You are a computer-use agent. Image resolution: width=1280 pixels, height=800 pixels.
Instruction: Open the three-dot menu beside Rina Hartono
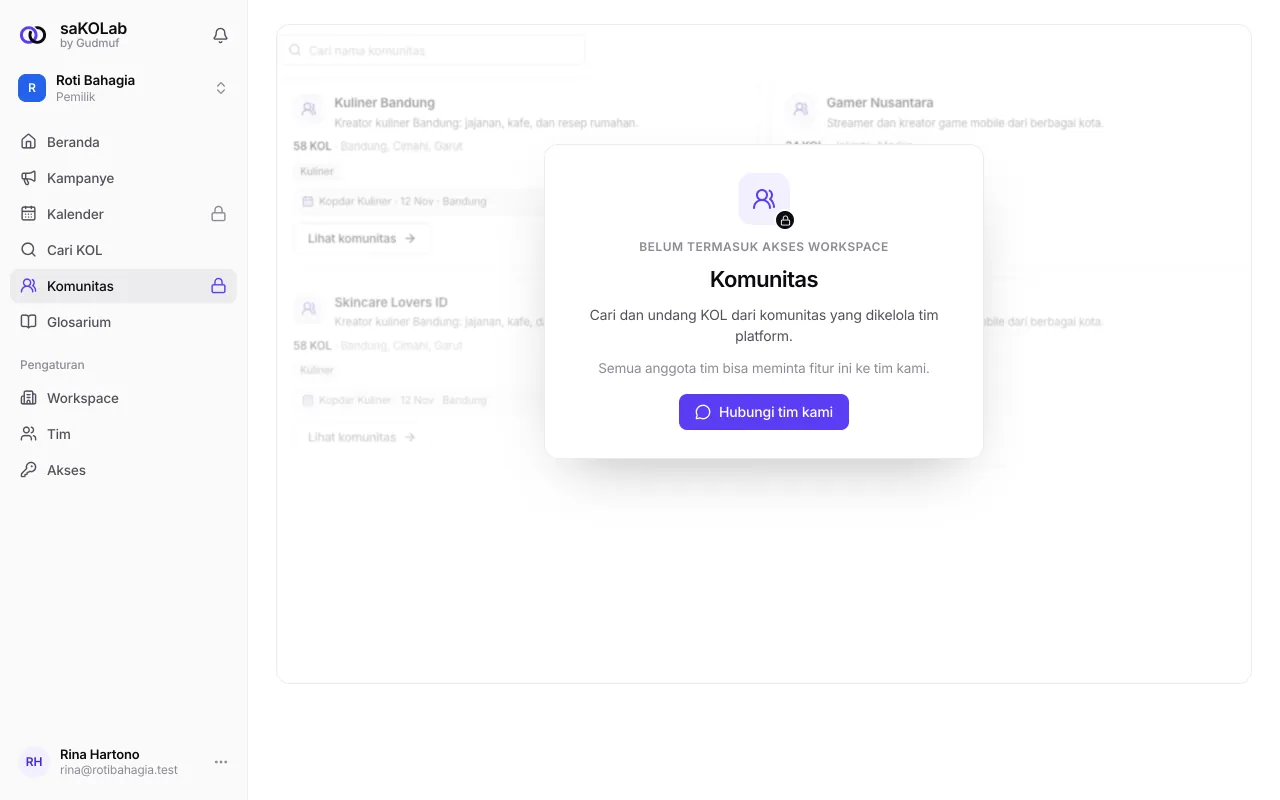[221, 762]
